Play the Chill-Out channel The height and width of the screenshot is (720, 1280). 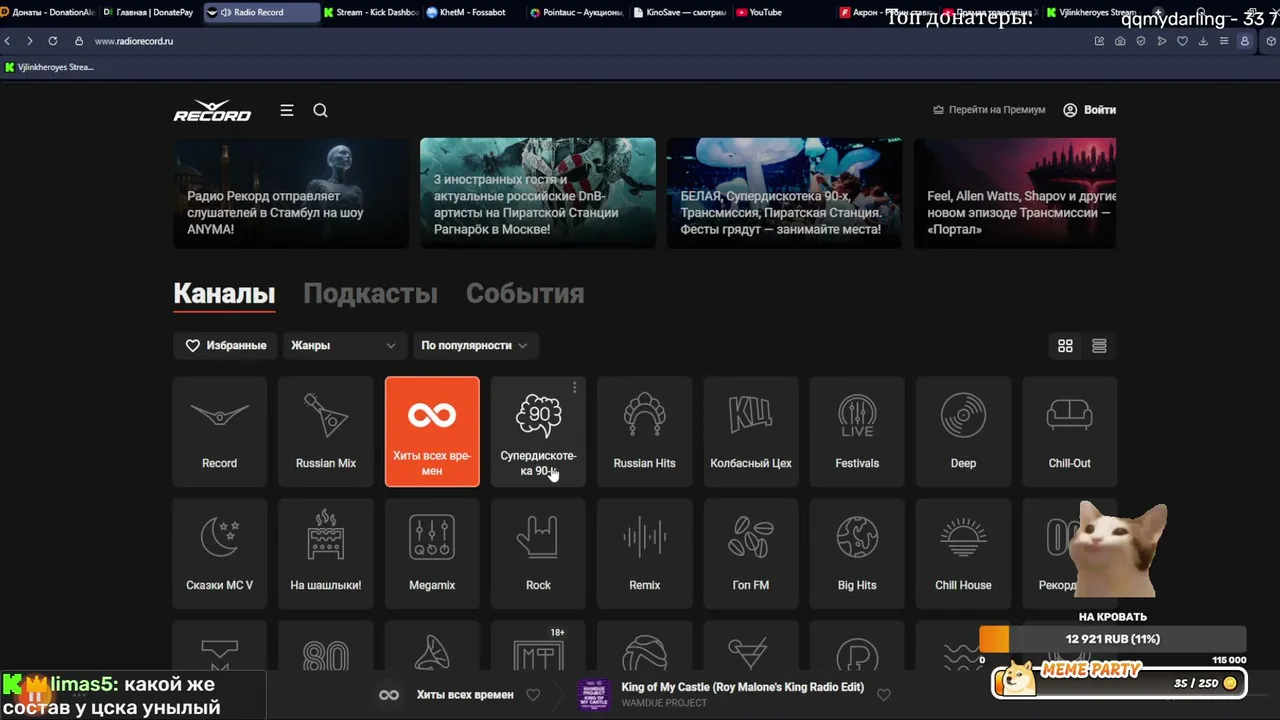pos(1070,431)
